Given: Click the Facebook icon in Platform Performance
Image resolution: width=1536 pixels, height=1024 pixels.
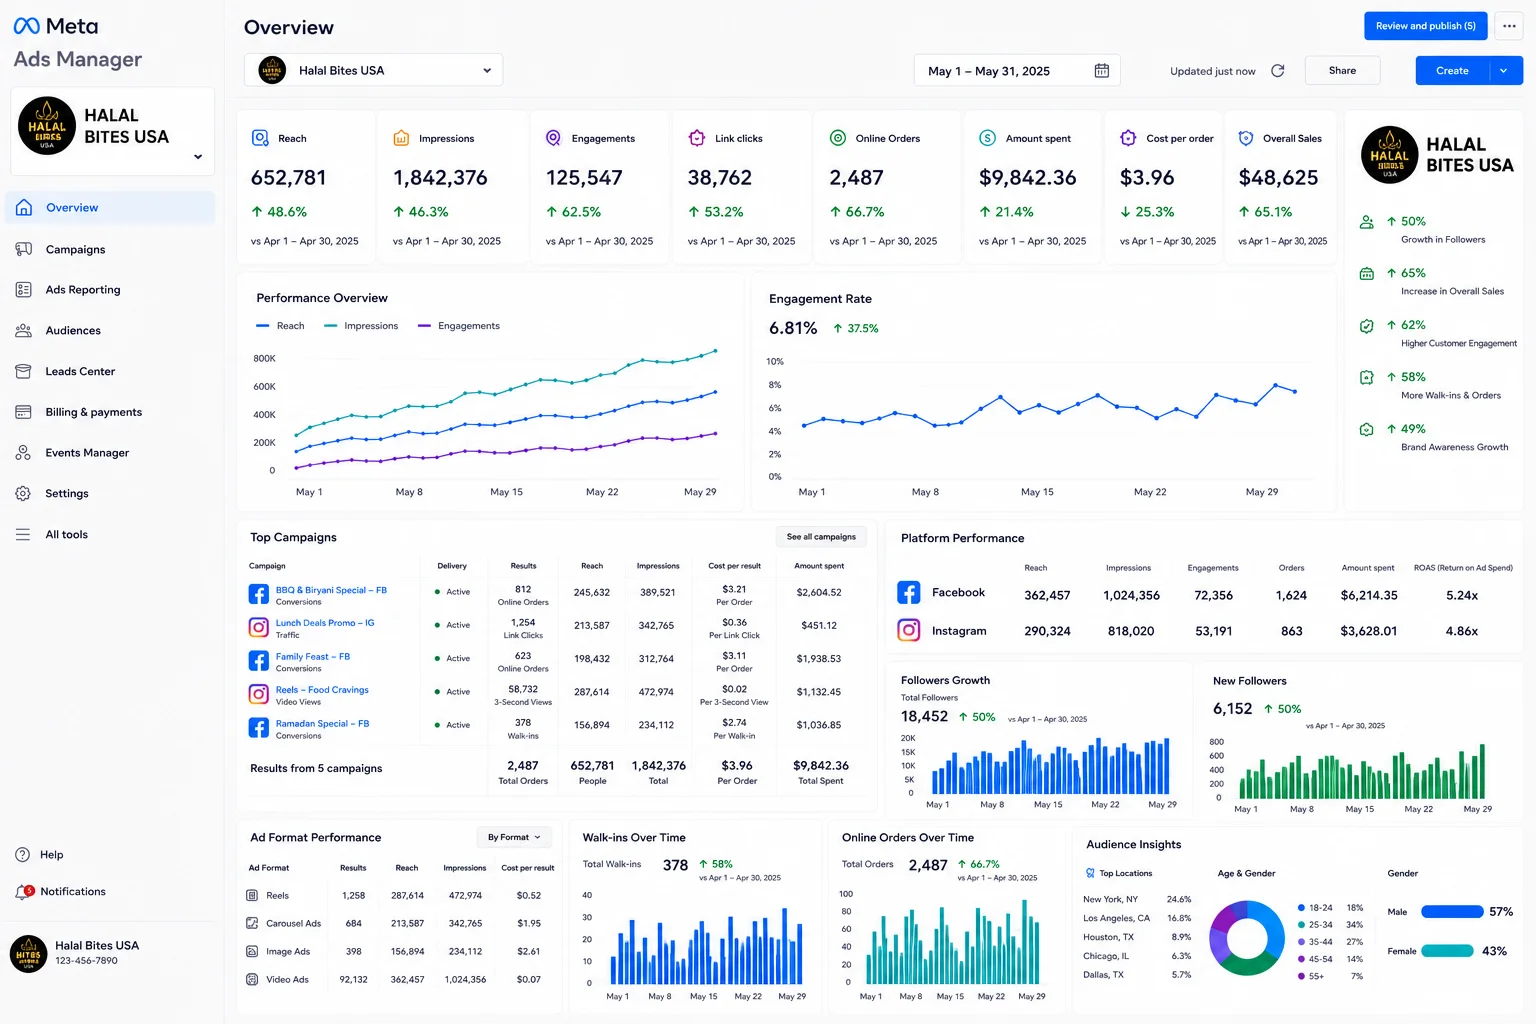Looking at the screenshot, I should [x=909, y=593].
